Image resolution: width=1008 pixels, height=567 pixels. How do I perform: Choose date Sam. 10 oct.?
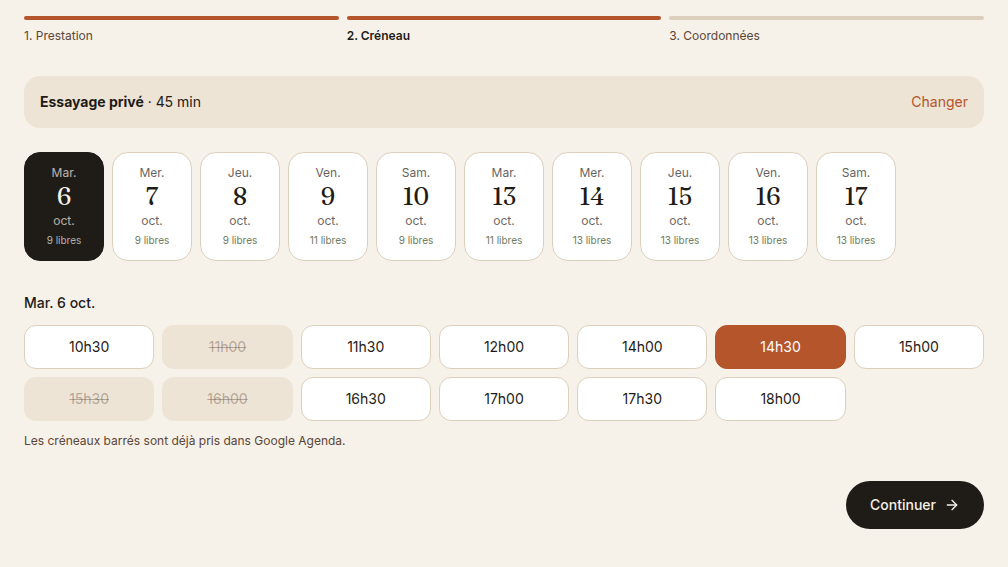(x=416, y=206)
